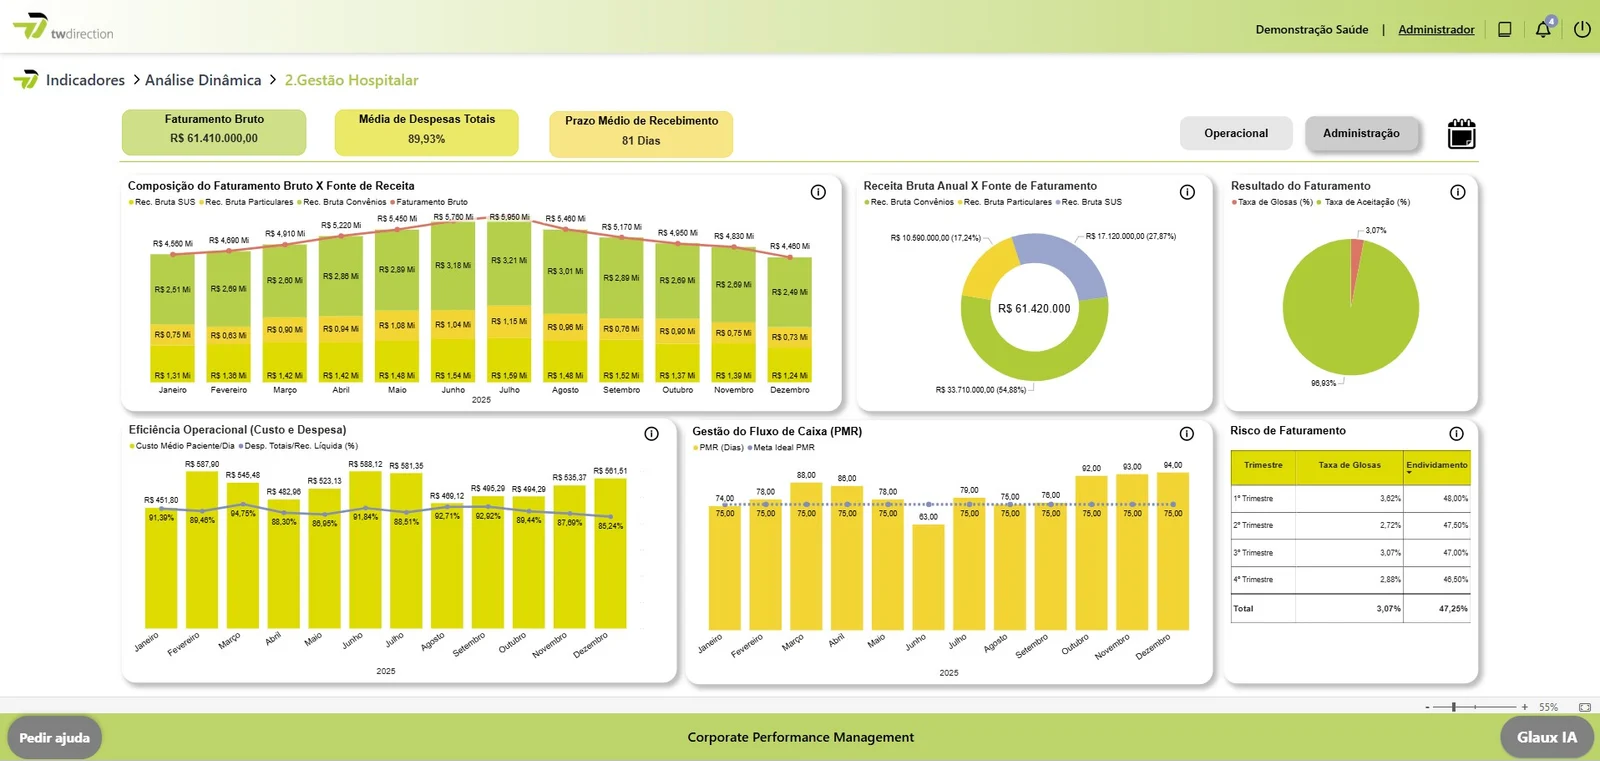Show info for Risco de Faturamento table
1600x761 pixels.
pos(1456,434)
